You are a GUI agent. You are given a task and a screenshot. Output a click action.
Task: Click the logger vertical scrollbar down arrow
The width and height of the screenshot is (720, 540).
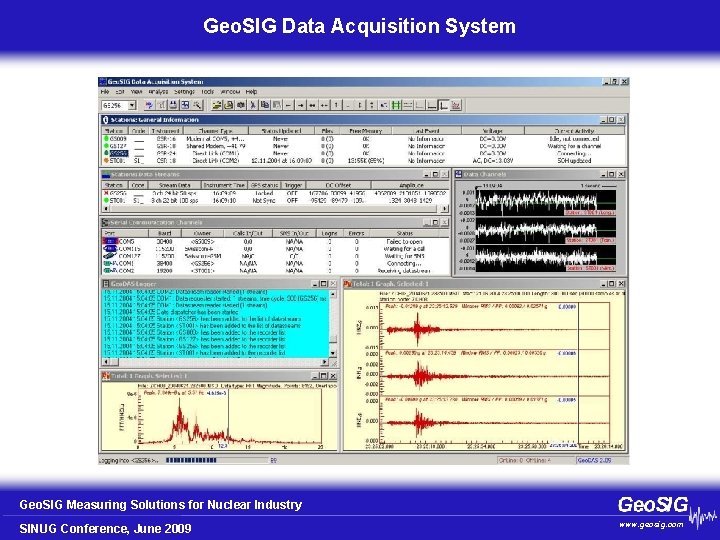click(333, 353)
